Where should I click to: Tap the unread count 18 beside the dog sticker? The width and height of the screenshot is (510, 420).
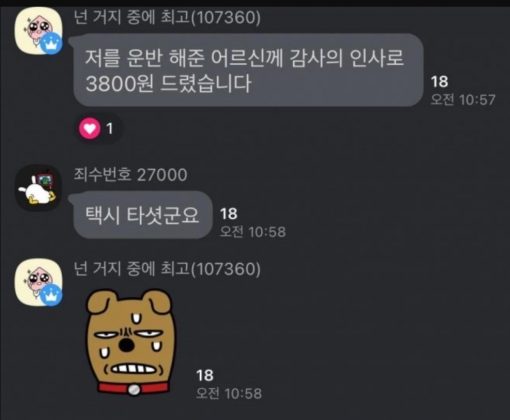point(205,375)
